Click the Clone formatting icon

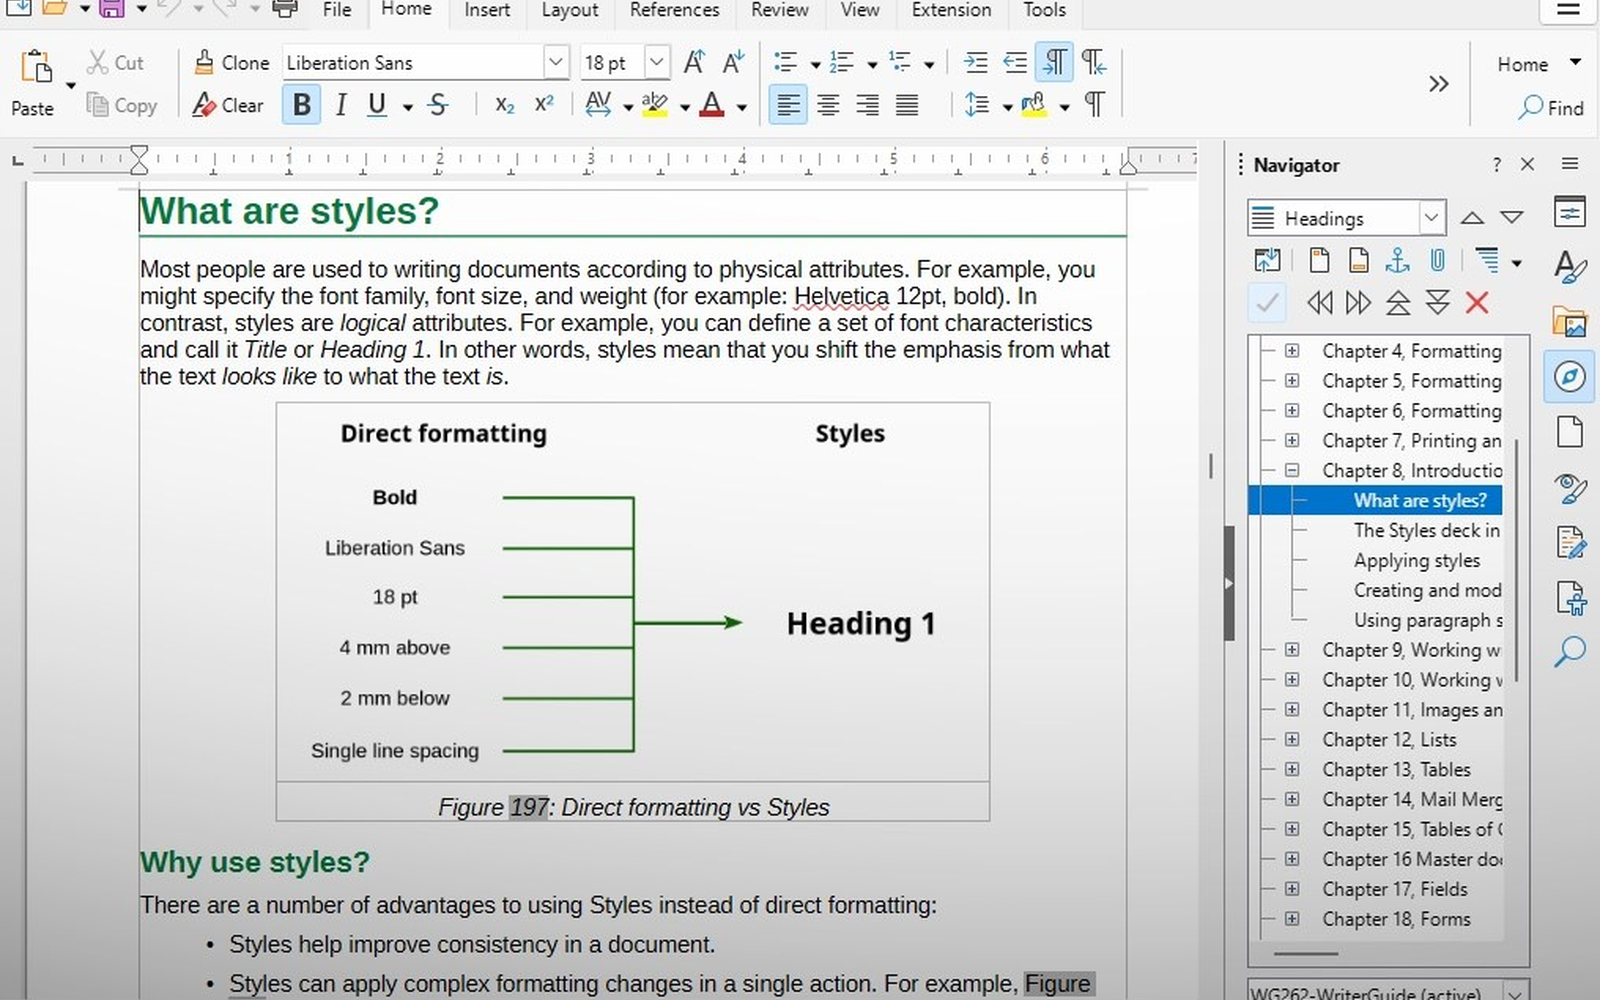click(x=204, y=62)
